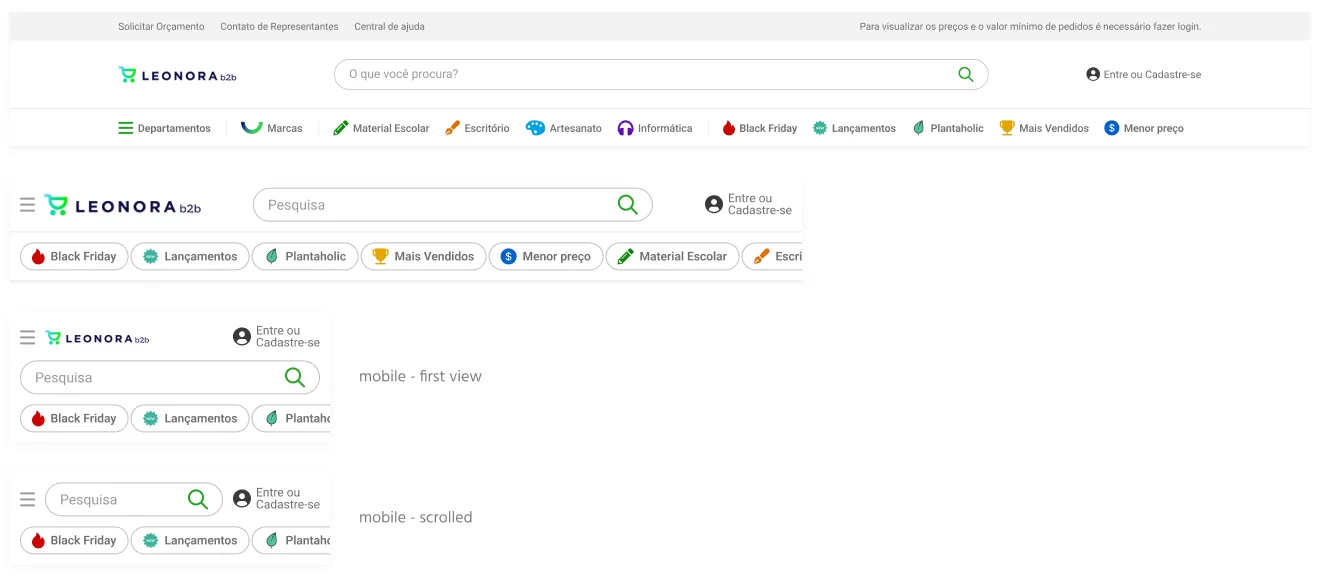Focus Pesquisa field in mobile first view
This screenshot has height=576, width=1318.
tap(170, 377)
